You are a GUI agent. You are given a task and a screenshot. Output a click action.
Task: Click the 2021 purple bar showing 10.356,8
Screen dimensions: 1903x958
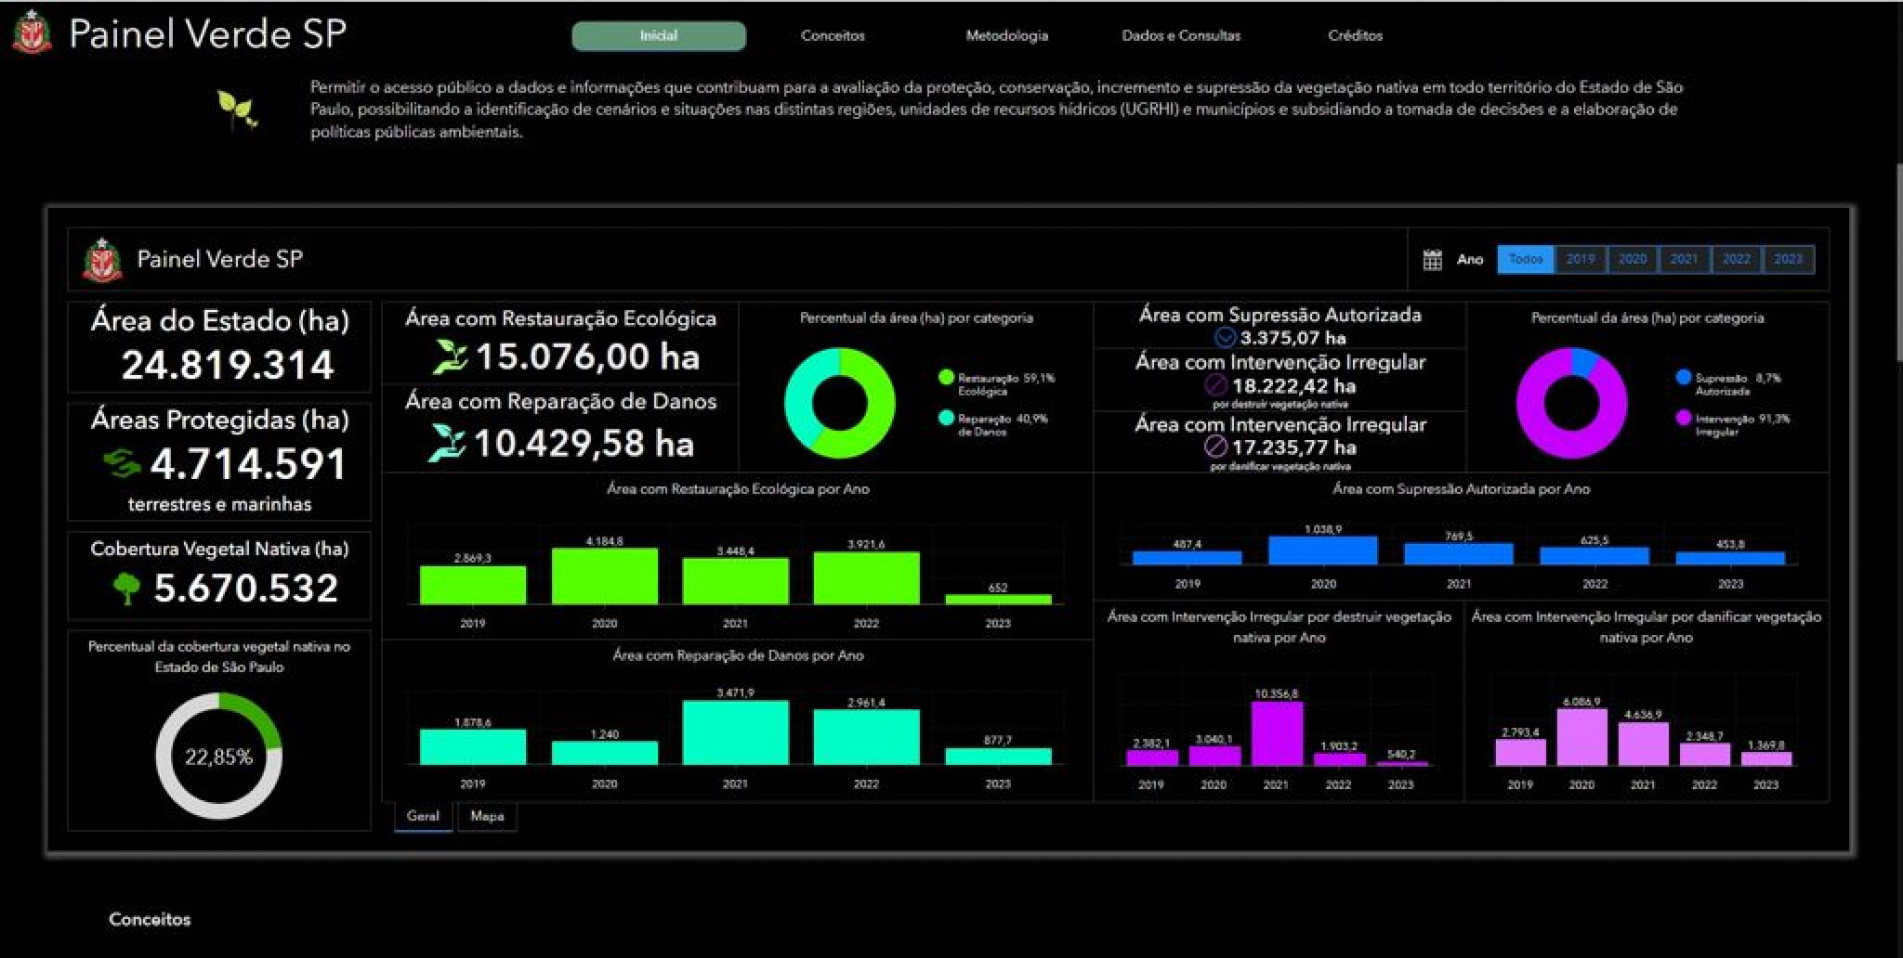pyautogui.click(x=1276, y=734)
